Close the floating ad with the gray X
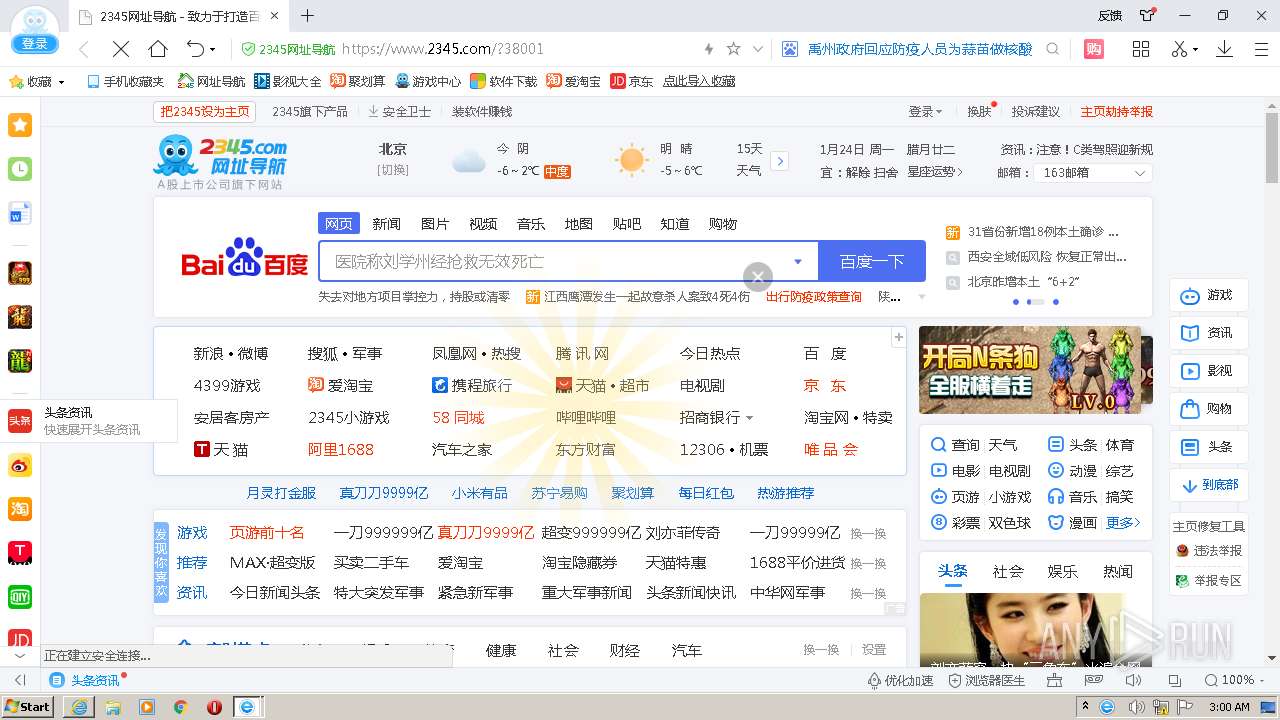Viewport: 1280px width, 720px height. (x=758, y=277)
